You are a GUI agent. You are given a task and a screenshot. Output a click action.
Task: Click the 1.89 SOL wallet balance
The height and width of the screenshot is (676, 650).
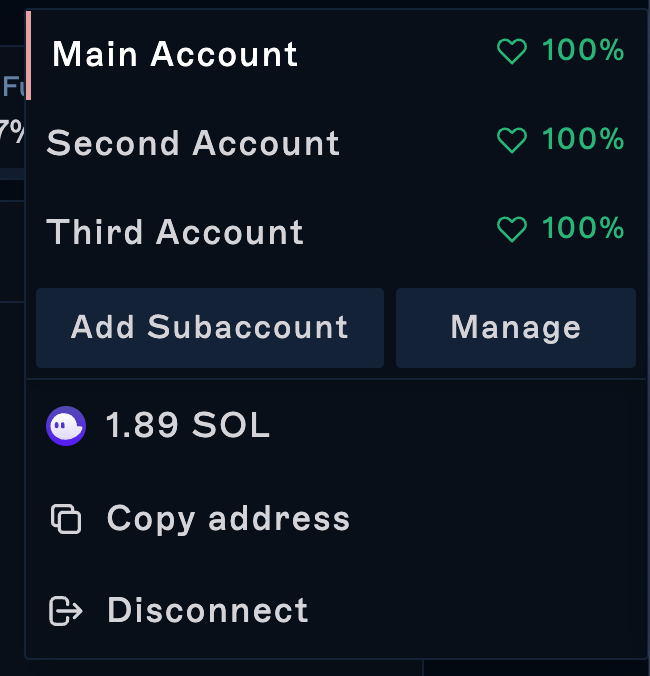(x=188, y=426)
